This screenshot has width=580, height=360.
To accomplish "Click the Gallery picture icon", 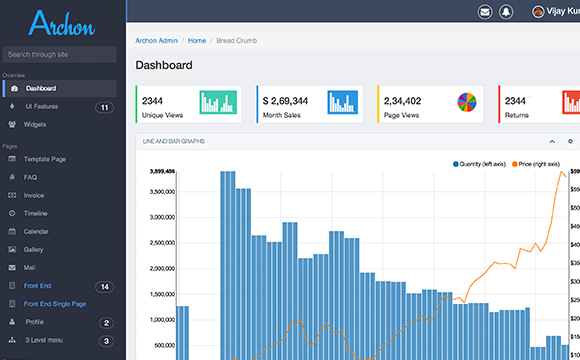I will (12, 249).
